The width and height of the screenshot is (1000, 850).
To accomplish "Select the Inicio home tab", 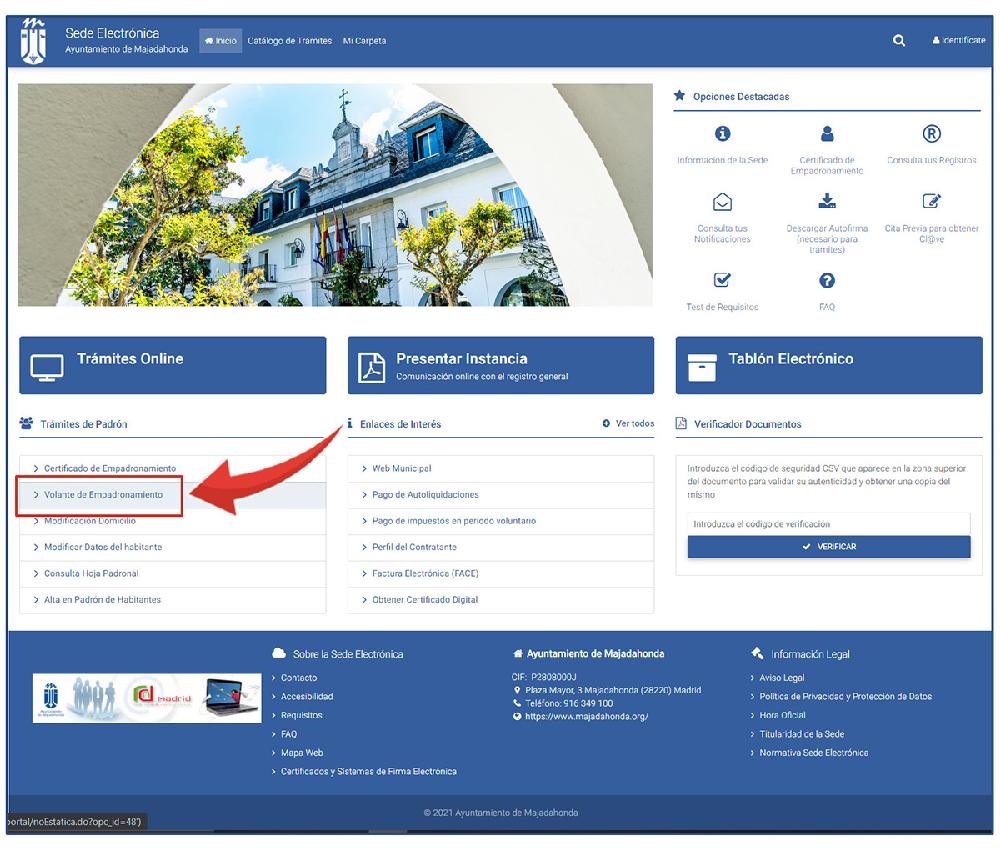I will [220, 41].
